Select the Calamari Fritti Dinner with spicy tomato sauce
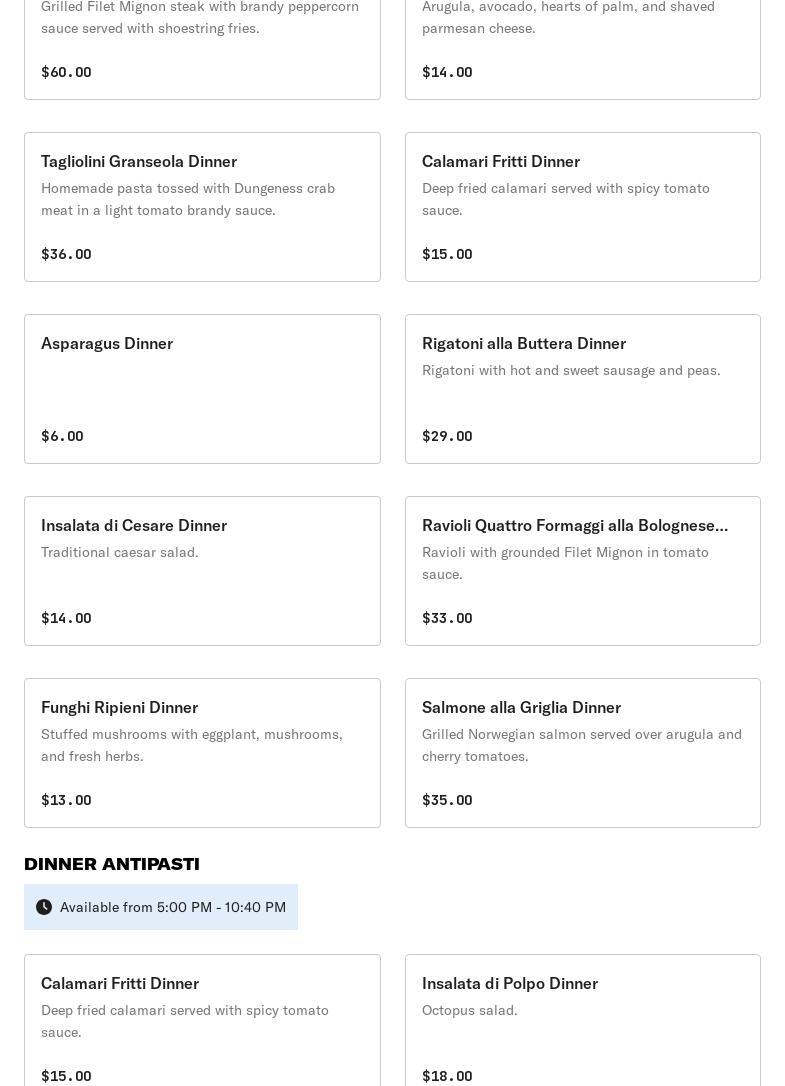The image size is (785, 1086). [x=582, y=206]
